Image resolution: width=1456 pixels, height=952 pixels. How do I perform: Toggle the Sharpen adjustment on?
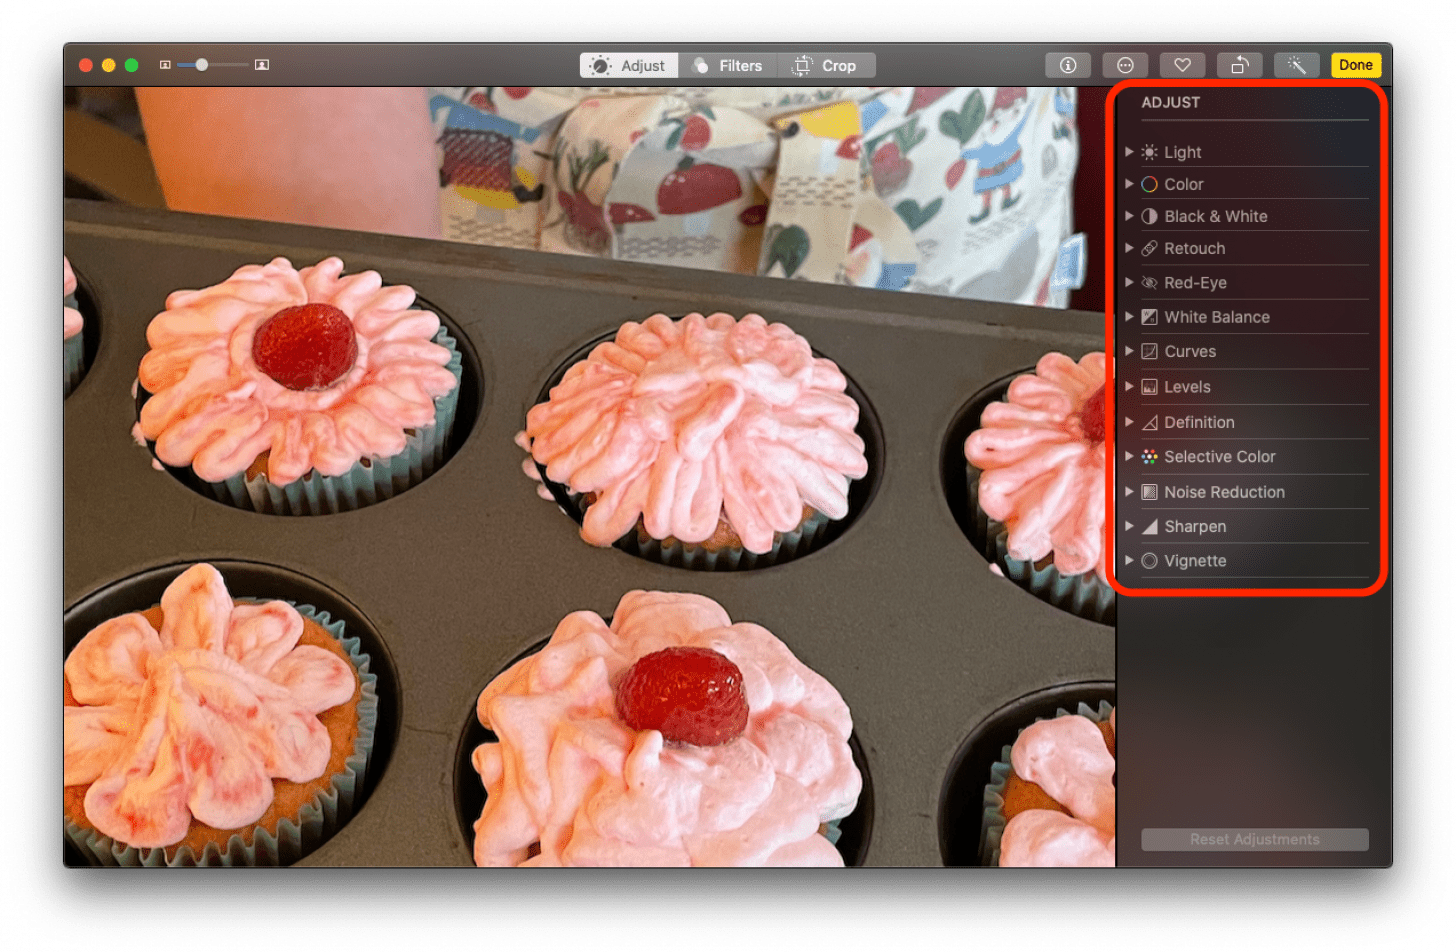pyautogui.click(x=1149, y=525)
